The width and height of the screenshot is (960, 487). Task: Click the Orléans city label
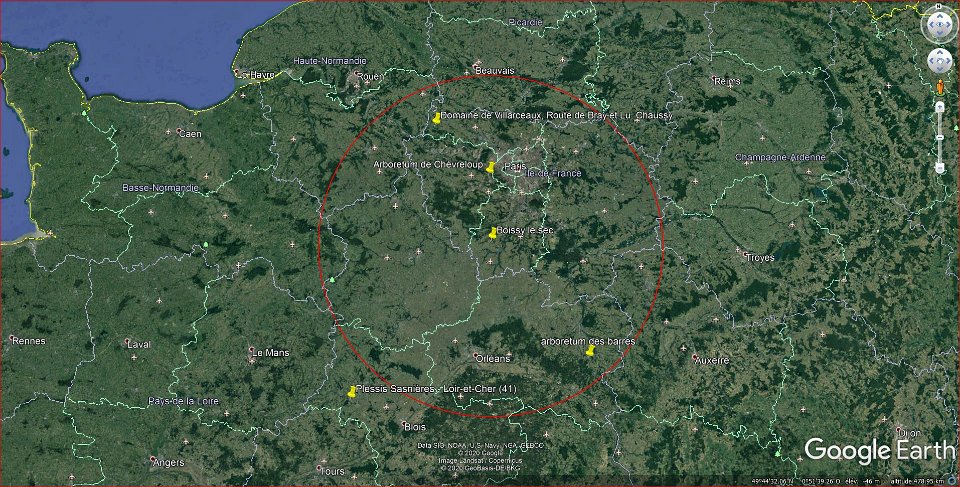494,358
